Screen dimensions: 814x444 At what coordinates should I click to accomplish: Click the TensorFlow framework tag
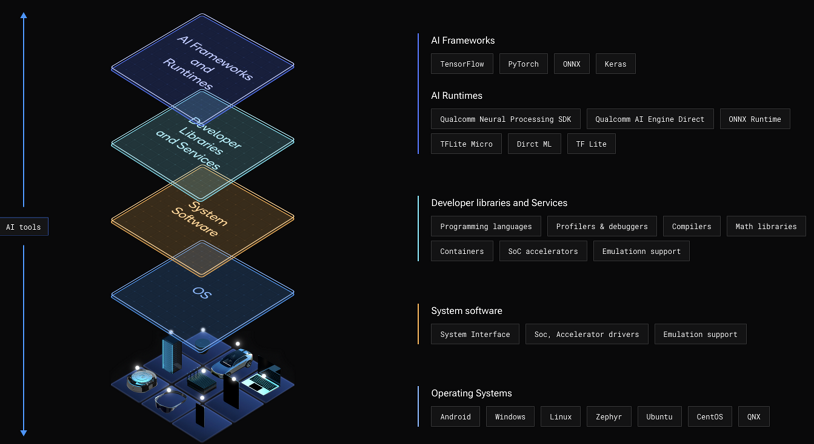pos(461,64)
